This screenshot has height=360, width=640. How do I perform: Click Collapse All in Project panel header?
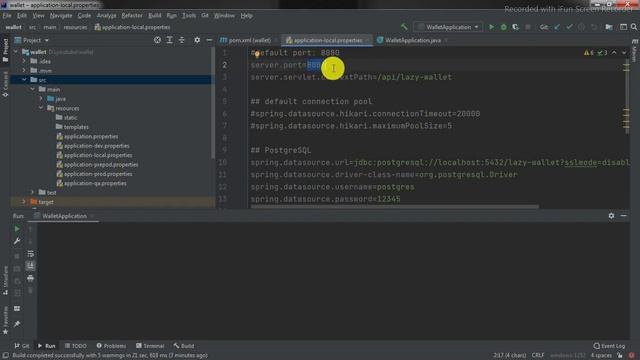point(182,40)
